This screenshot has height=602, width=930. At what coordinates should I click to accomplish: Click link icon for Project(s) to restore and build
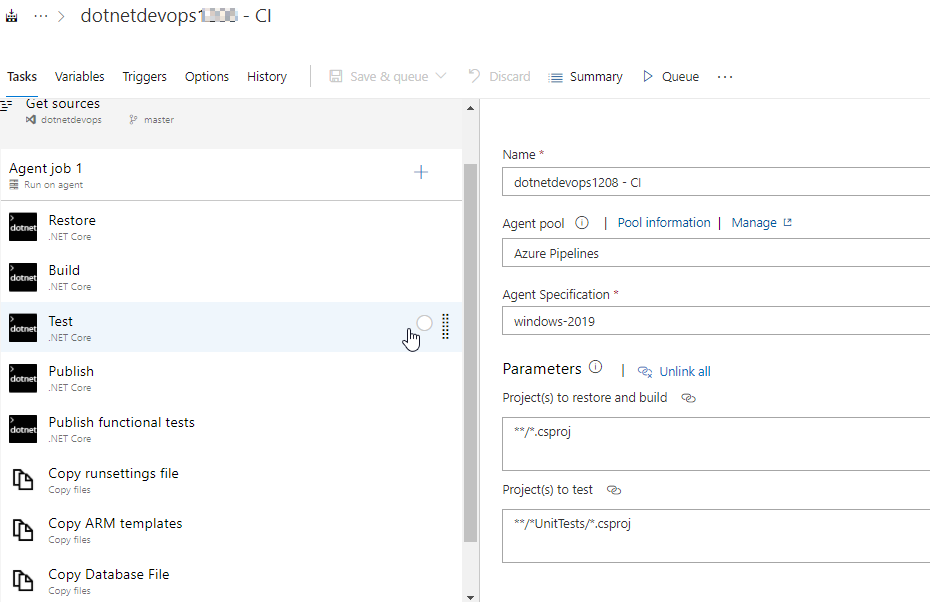[x=688, y=398]
